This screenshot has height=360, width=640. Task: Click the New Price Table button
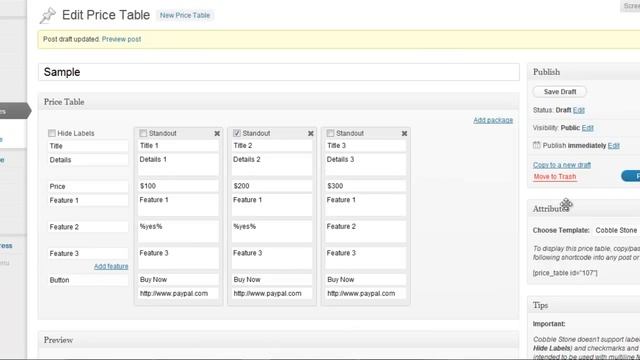[185, 15]
